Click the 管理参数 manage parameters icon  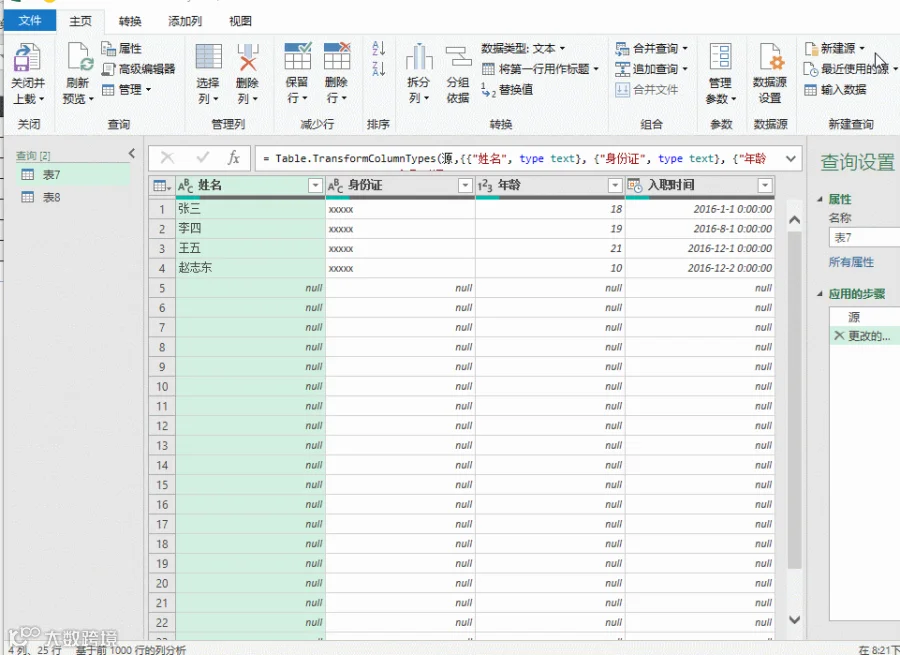pyautogui.click(x=720, y=56)
